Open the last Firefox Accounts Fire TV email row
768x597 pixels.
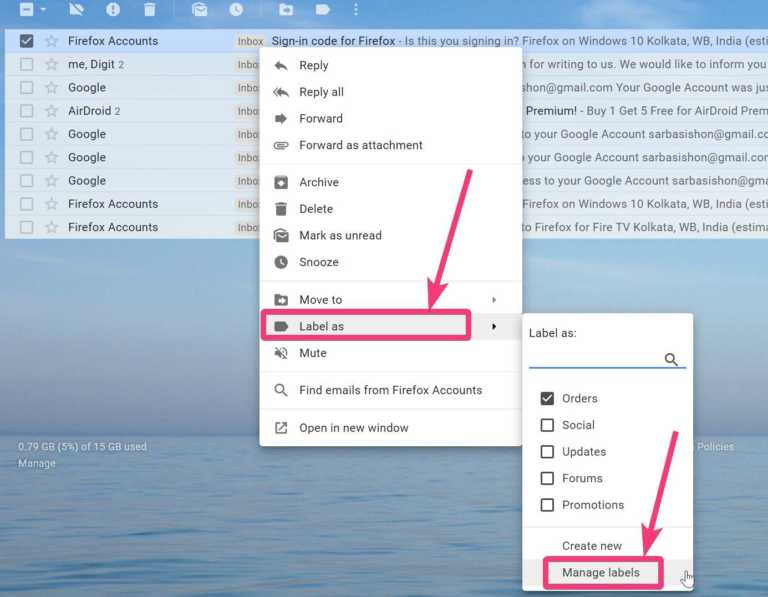pyautogui.click(x=386, y=227)
